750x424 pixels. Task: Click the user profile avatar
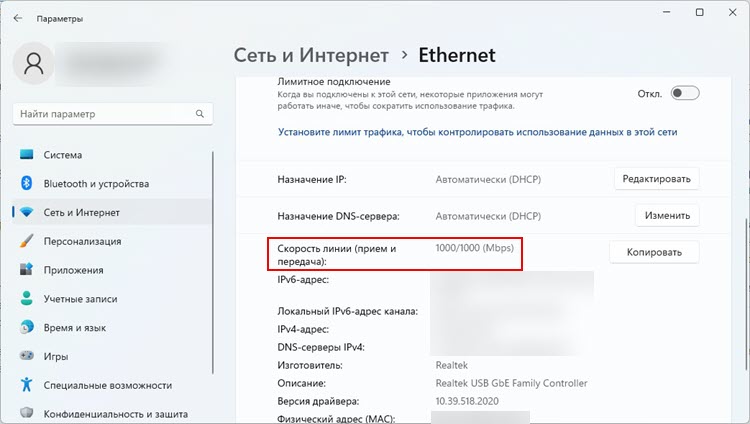(x=34, y=64)
